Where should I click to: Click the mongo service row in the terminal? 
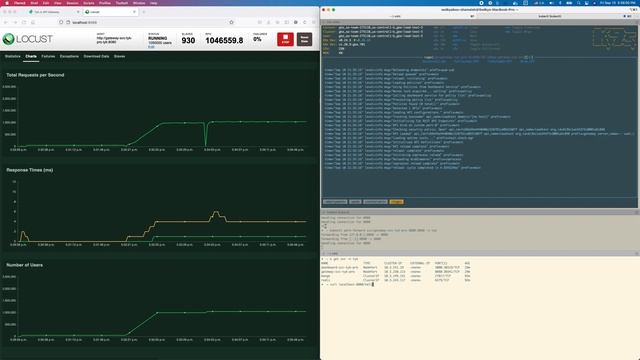[x=396, y=276]
